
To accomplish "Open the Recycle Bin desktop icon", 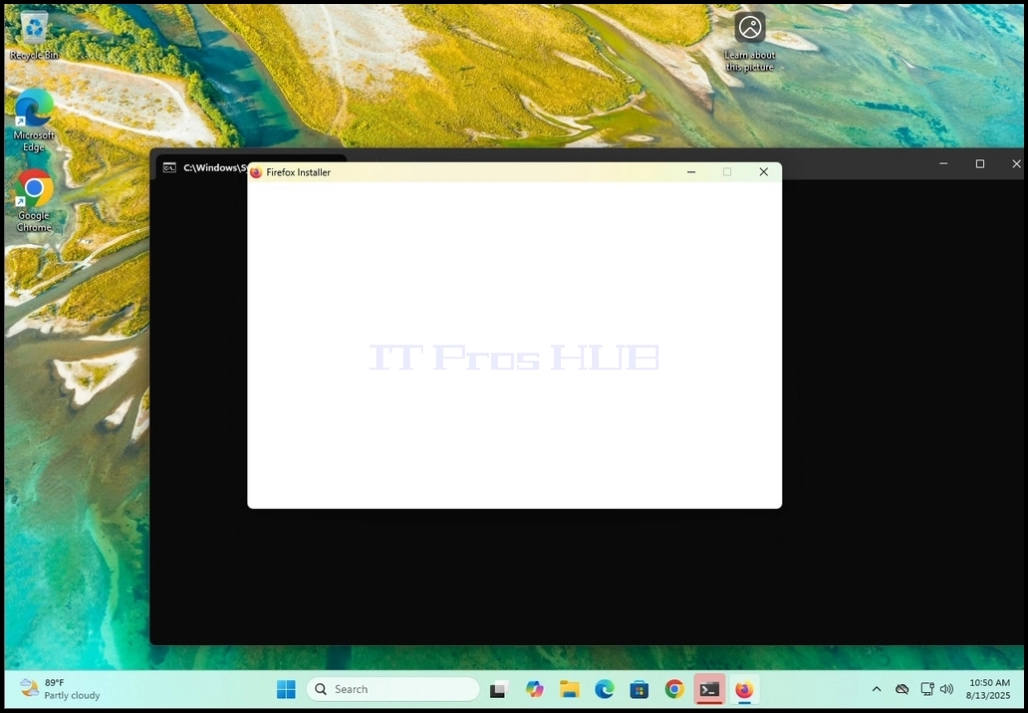I will (34, 36).
